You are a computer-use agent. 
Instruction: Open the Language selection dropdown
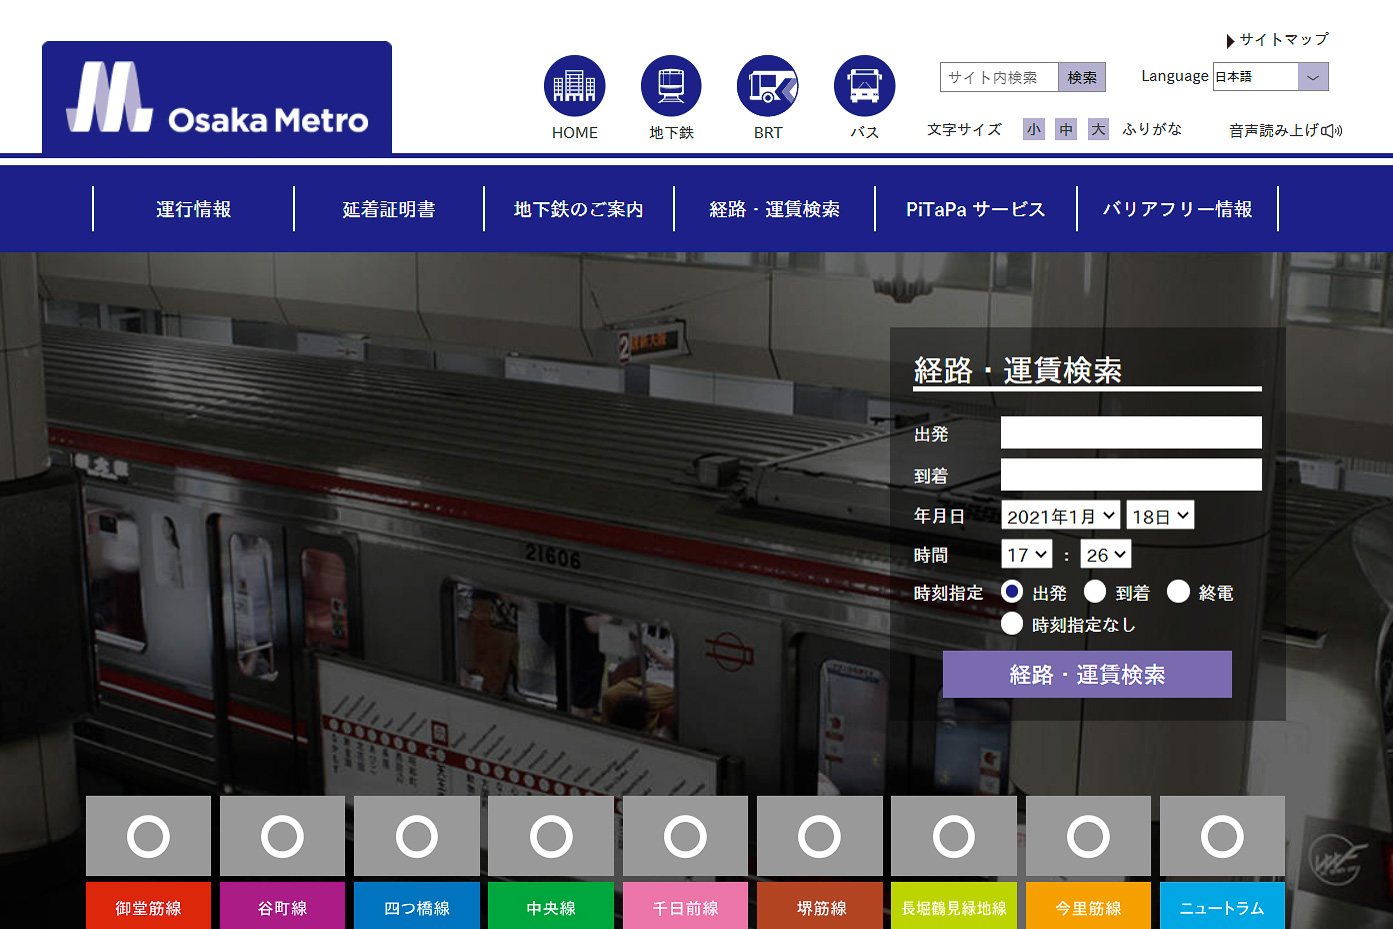1270,76
